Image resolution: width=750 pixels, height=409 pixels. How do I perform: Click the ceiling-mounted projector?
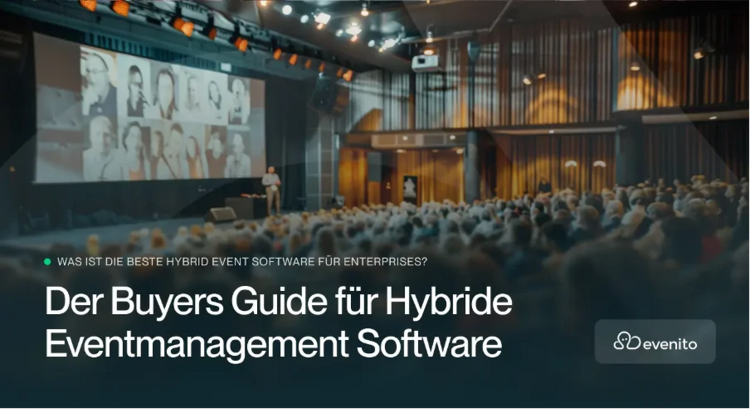(x=425, y=63)
